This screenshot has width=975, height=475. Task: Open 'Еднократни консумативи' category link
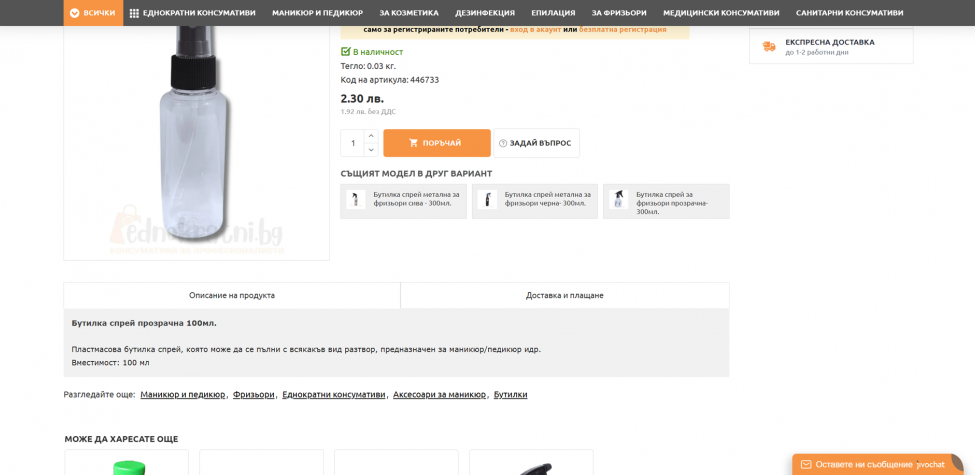click(x=334, y=395)
